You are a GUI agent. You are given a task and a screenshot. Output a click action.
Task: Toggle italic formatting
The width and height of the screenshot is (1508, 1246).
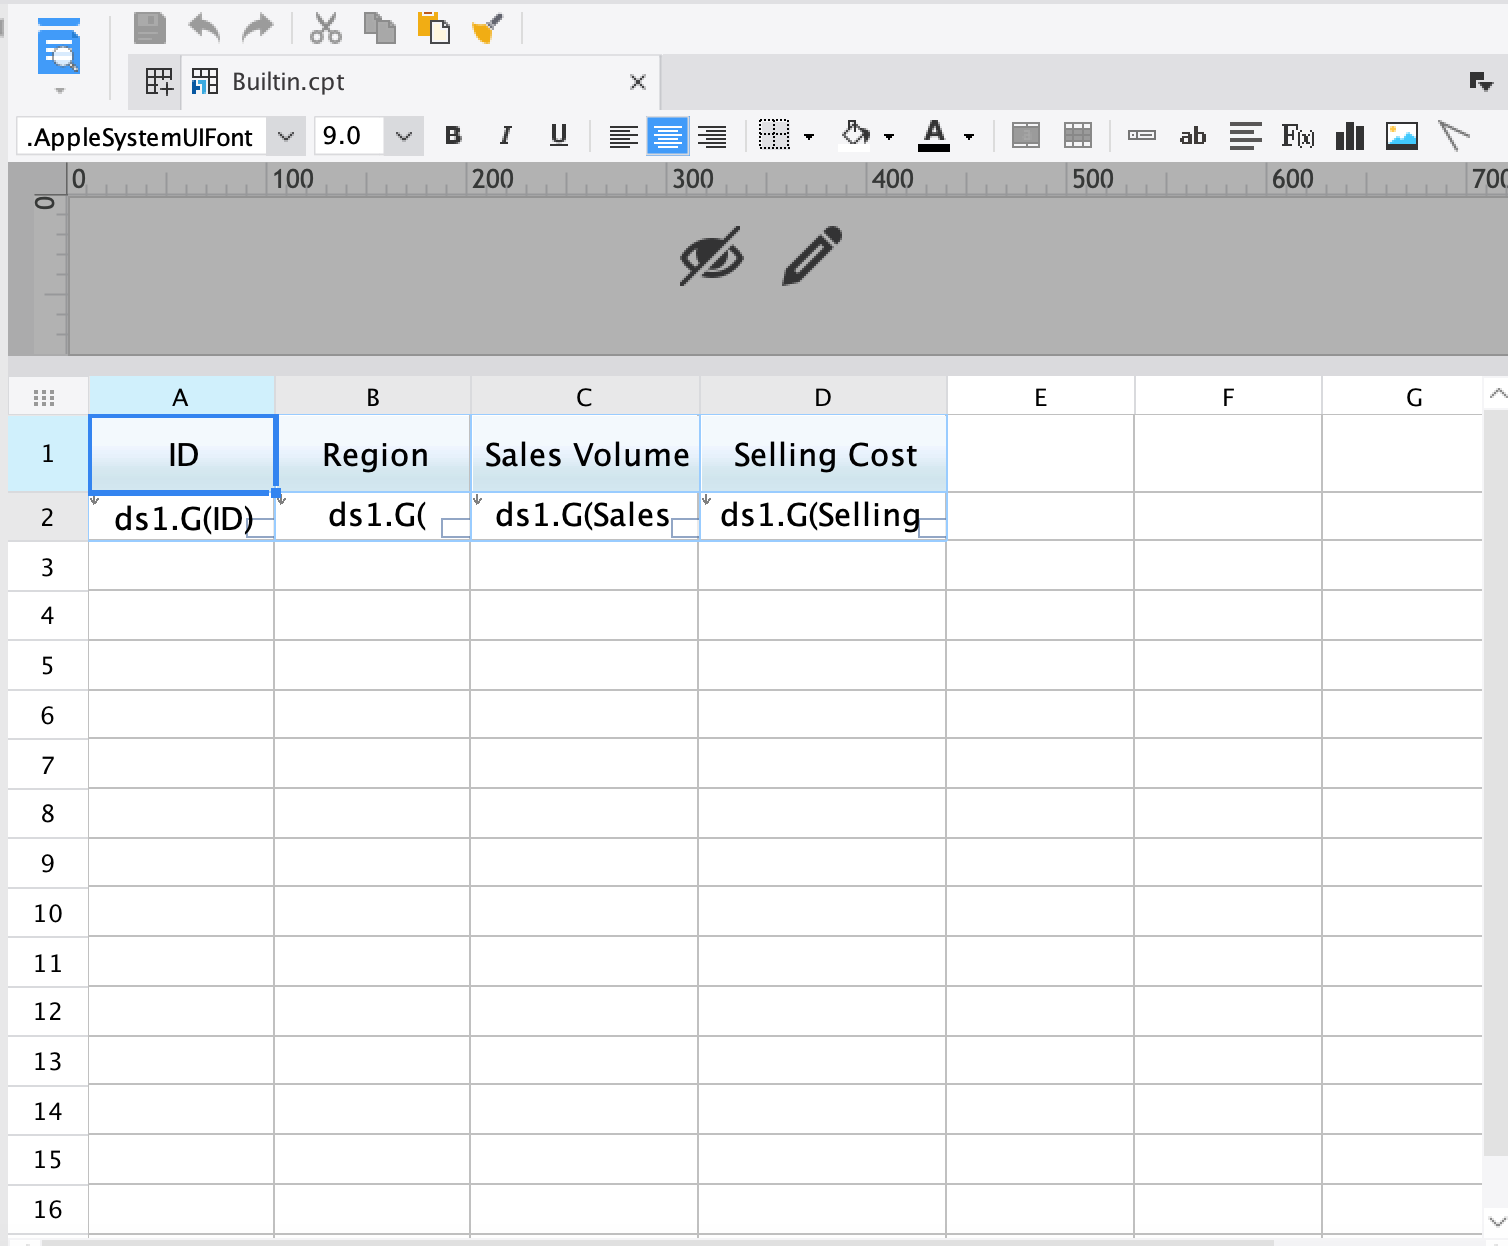coord(505,135)
